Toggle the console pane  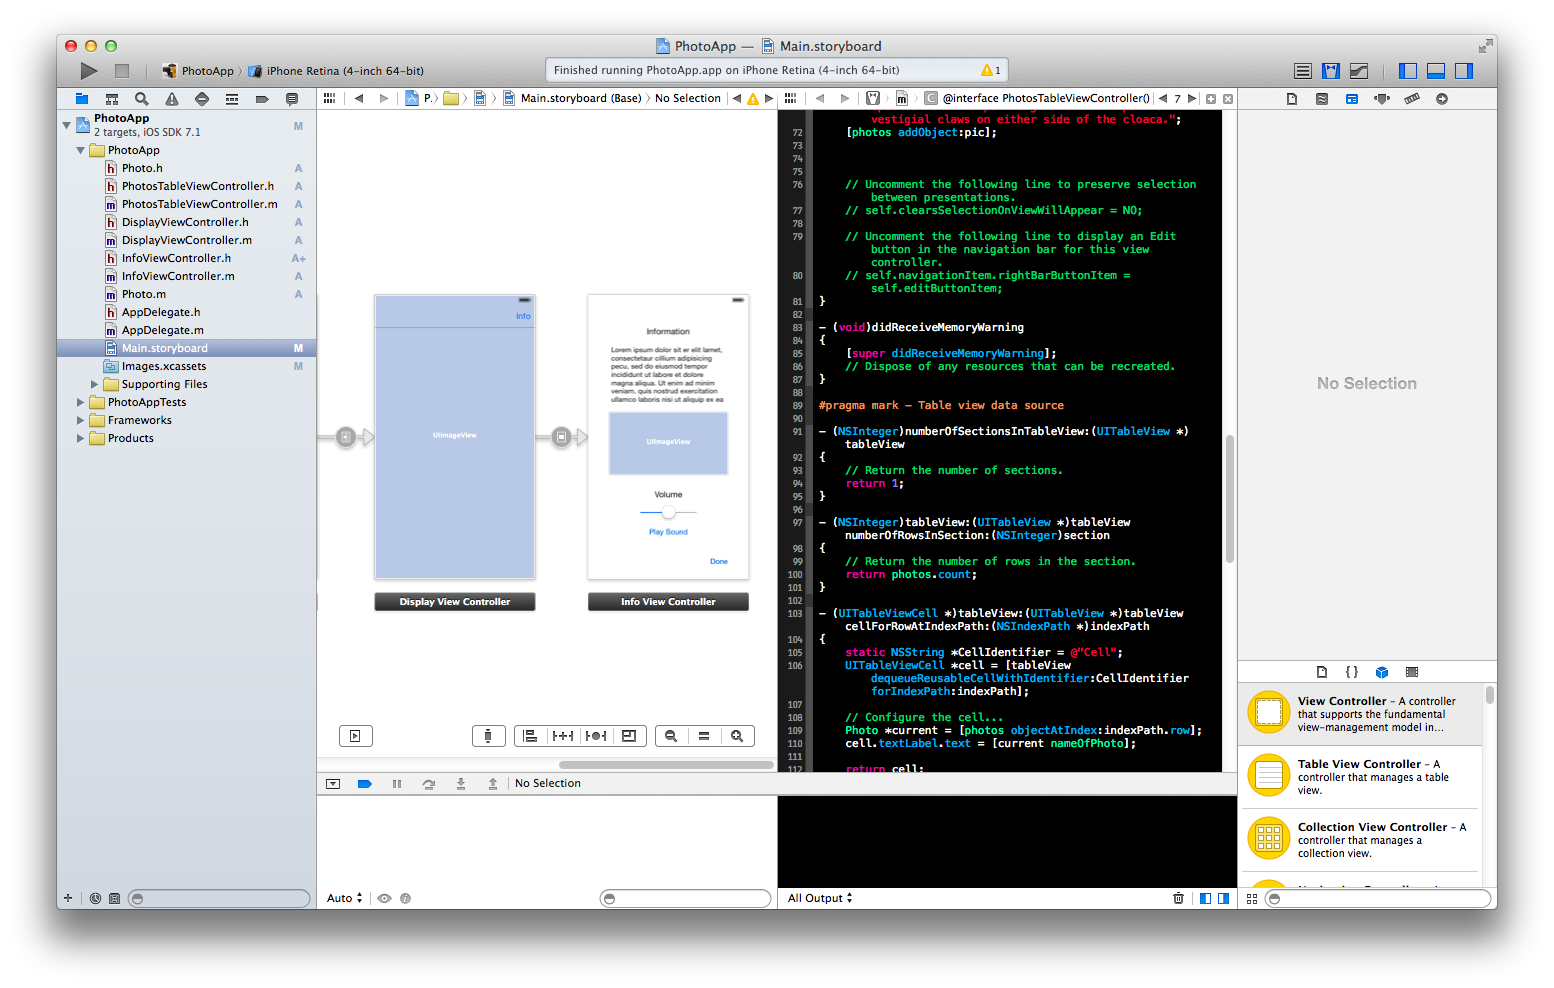1223,898
